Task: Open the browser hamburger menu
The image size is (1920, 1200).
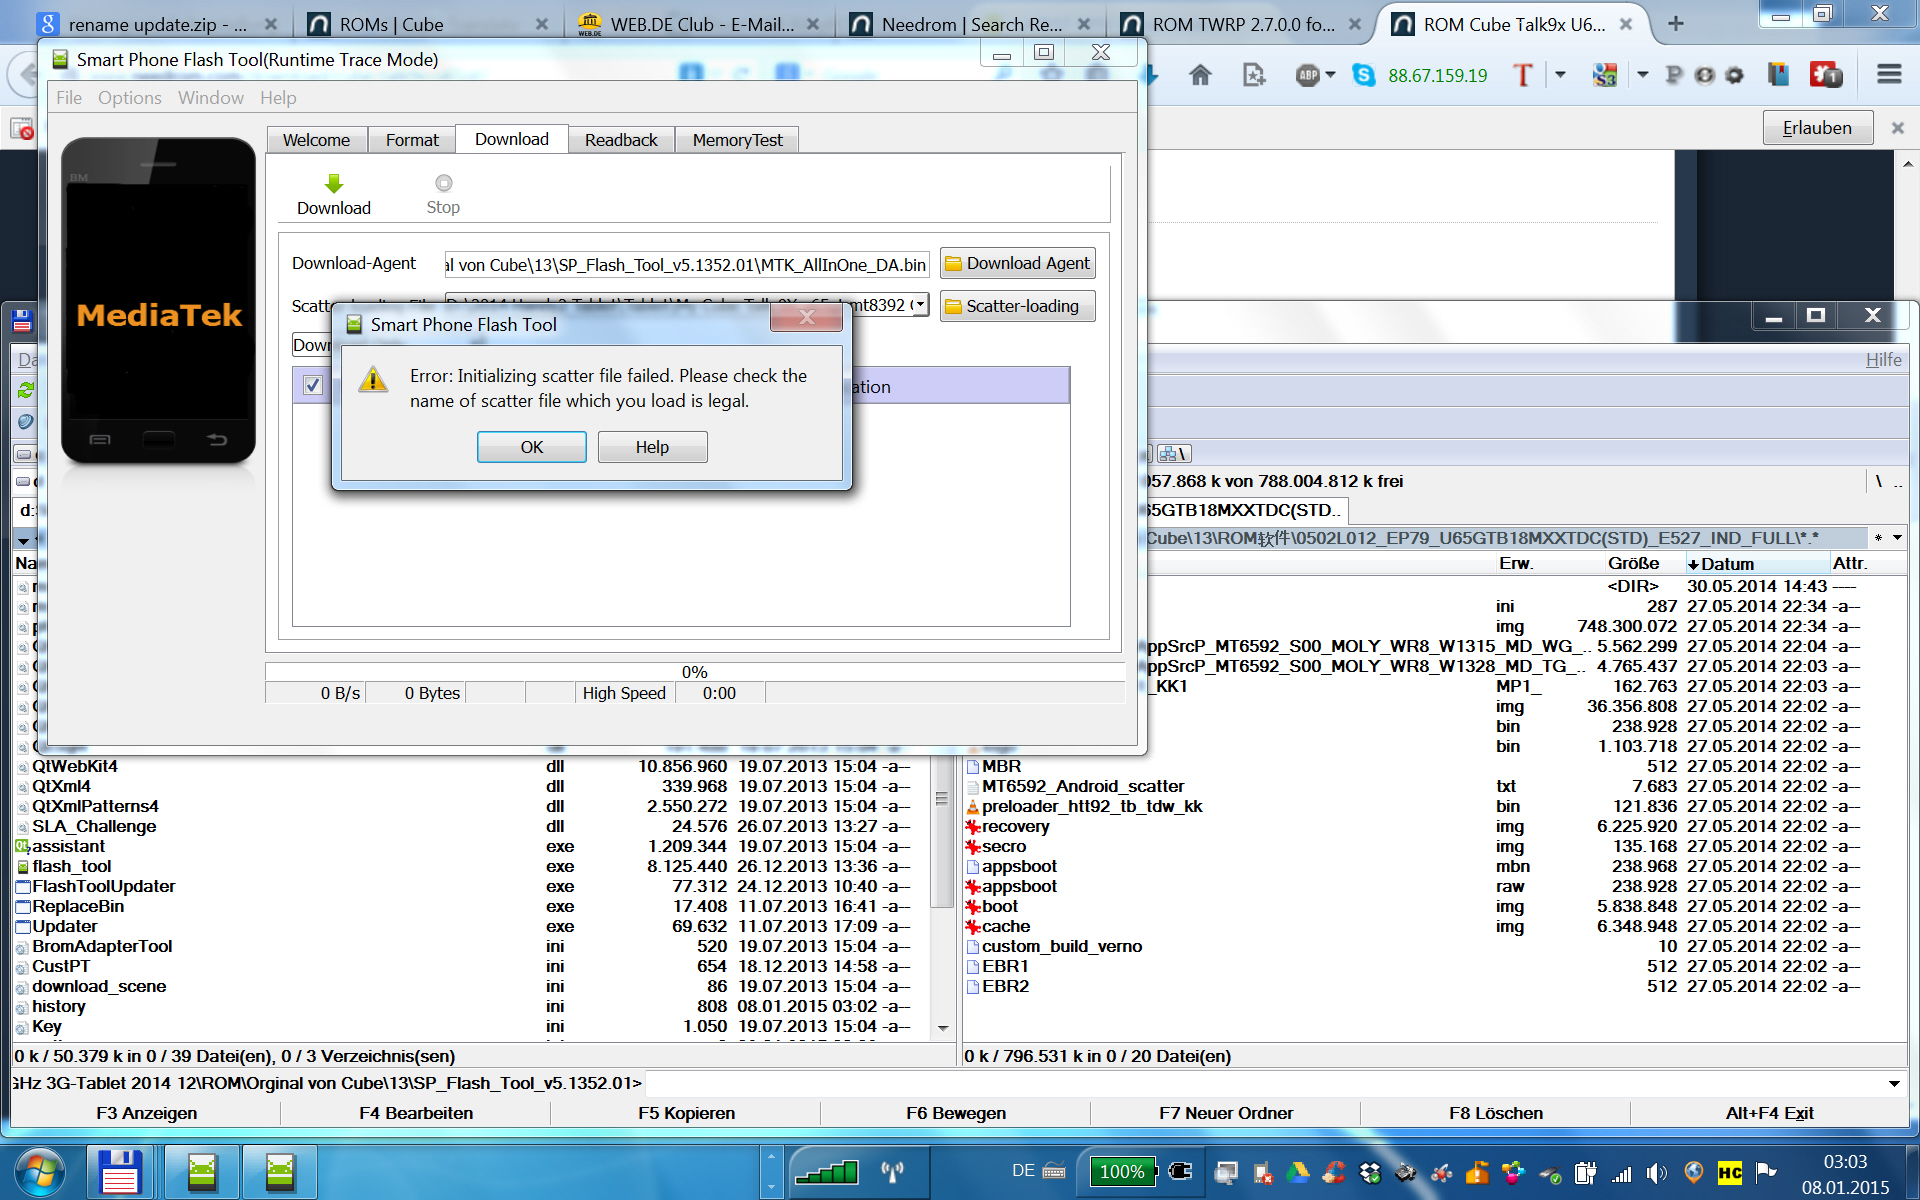Action: 1888,75
